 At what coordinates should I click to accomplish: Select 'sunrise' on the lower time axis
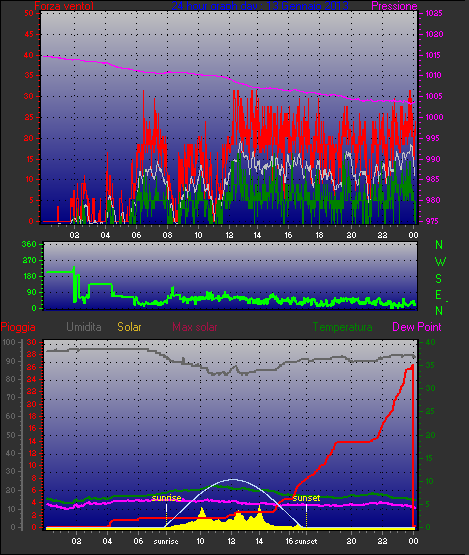(166, 542)
